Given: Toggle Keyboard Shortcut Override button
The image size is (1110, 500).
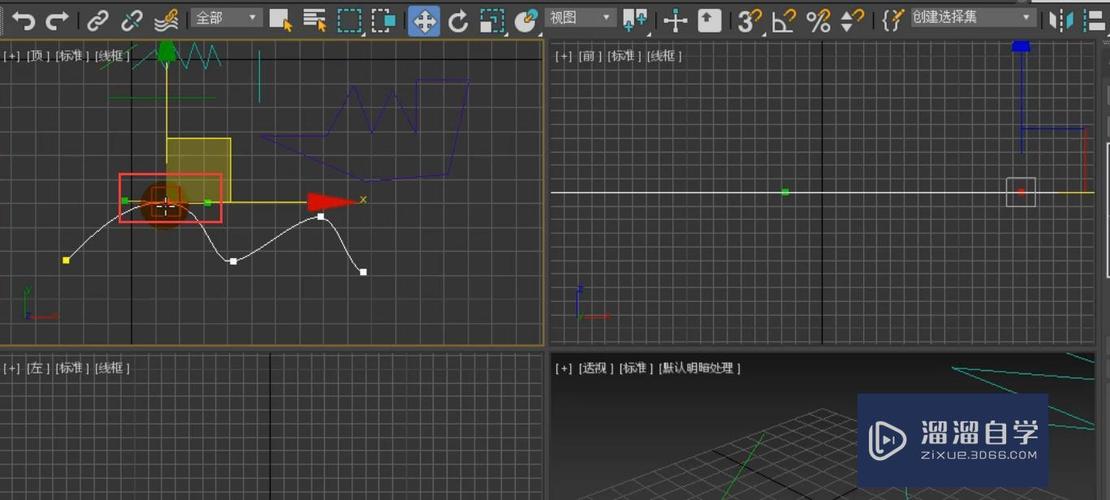Looking at the screenshot, I should [x=709, y=21].
